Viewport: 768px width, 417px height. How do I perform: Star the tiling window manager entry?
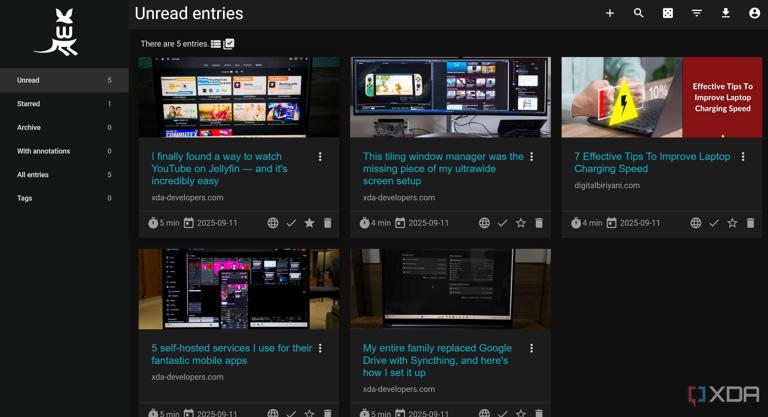[x=521, y=223]
